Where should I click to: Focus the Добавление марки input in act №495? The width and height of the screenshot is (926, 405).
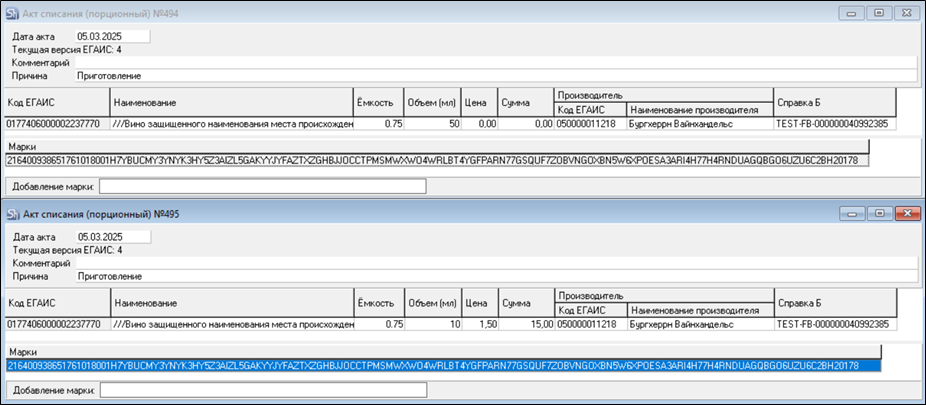262,389
